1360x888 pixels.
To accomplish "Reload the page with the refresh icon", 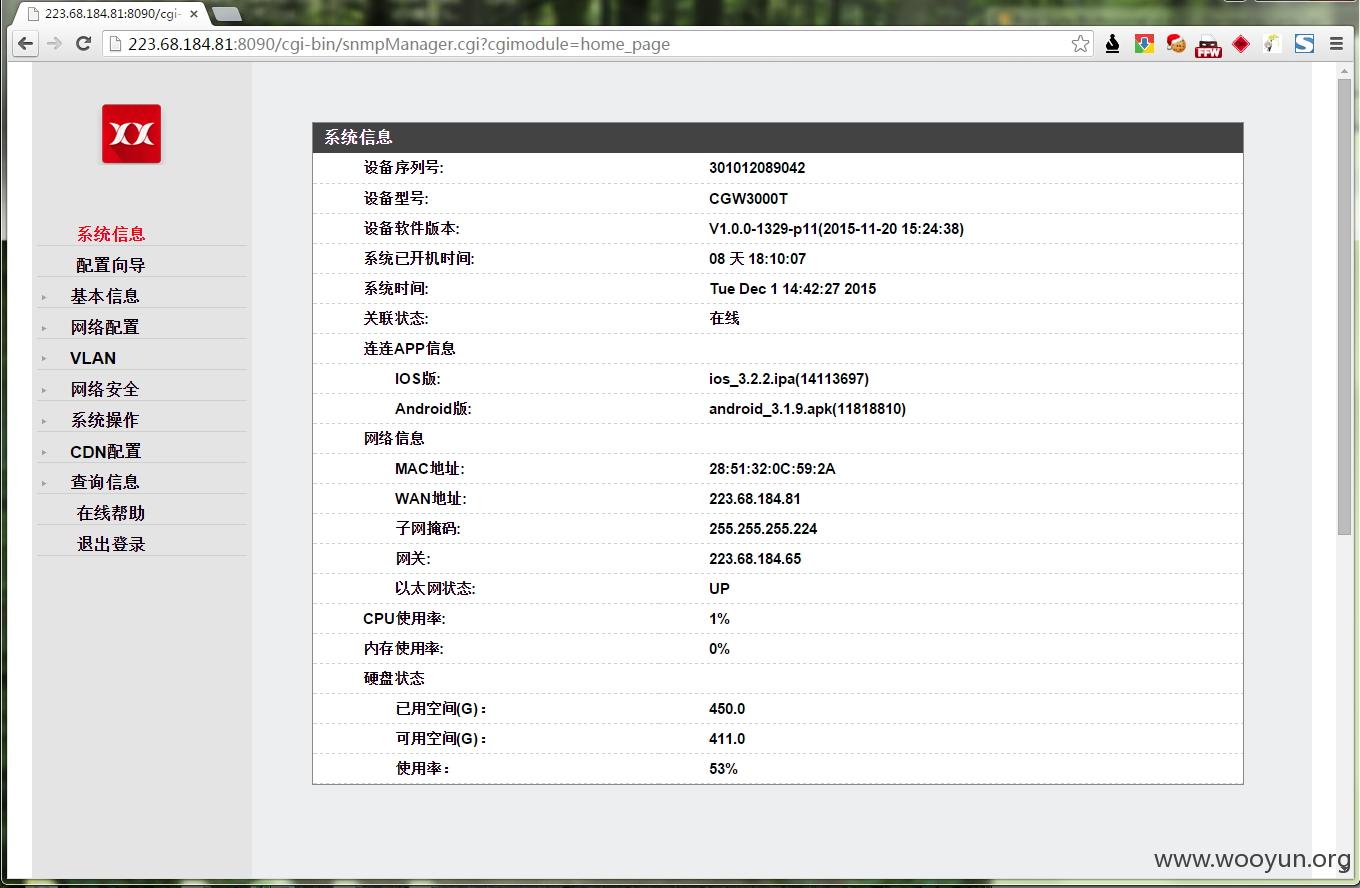I will tap(84, 44).
